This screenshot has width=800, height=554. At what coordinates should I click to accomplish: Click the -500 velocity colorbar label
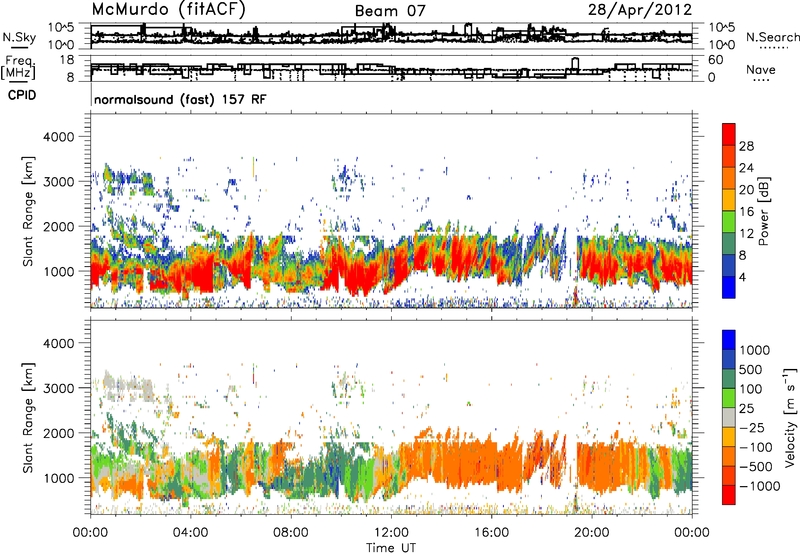(x=756, y=466)
